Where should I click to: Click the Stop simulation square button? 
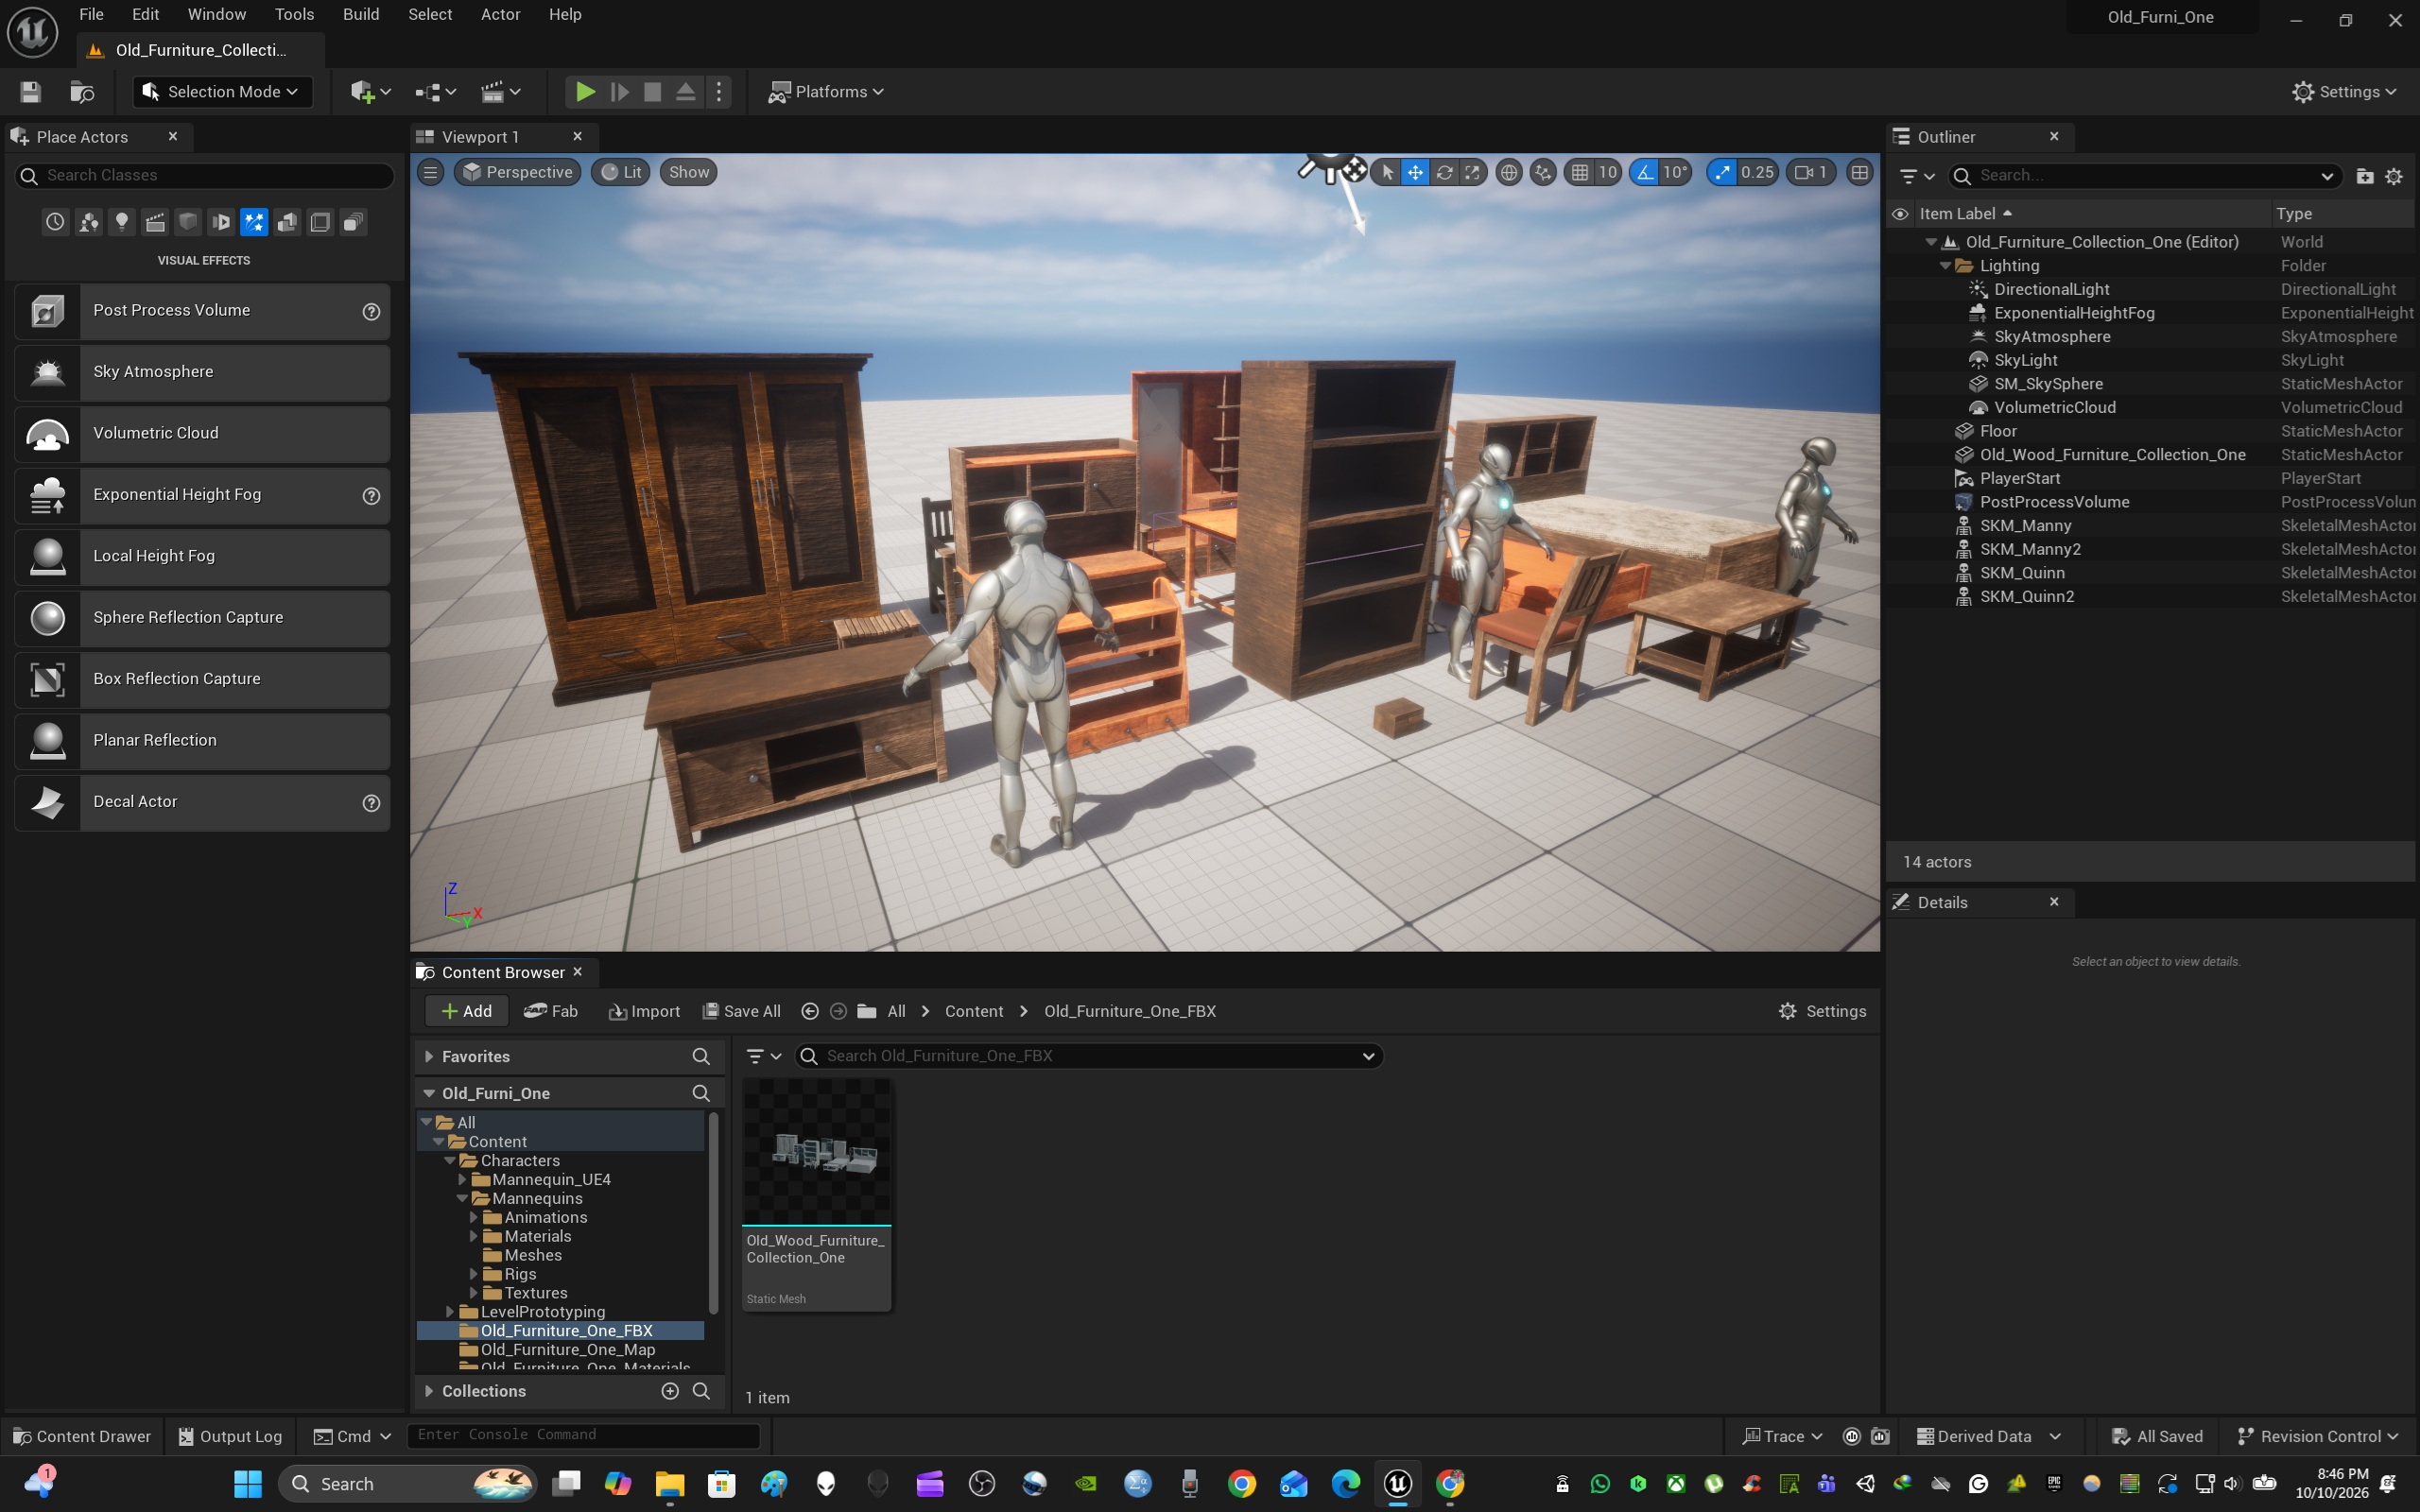(x=652, y=92)
